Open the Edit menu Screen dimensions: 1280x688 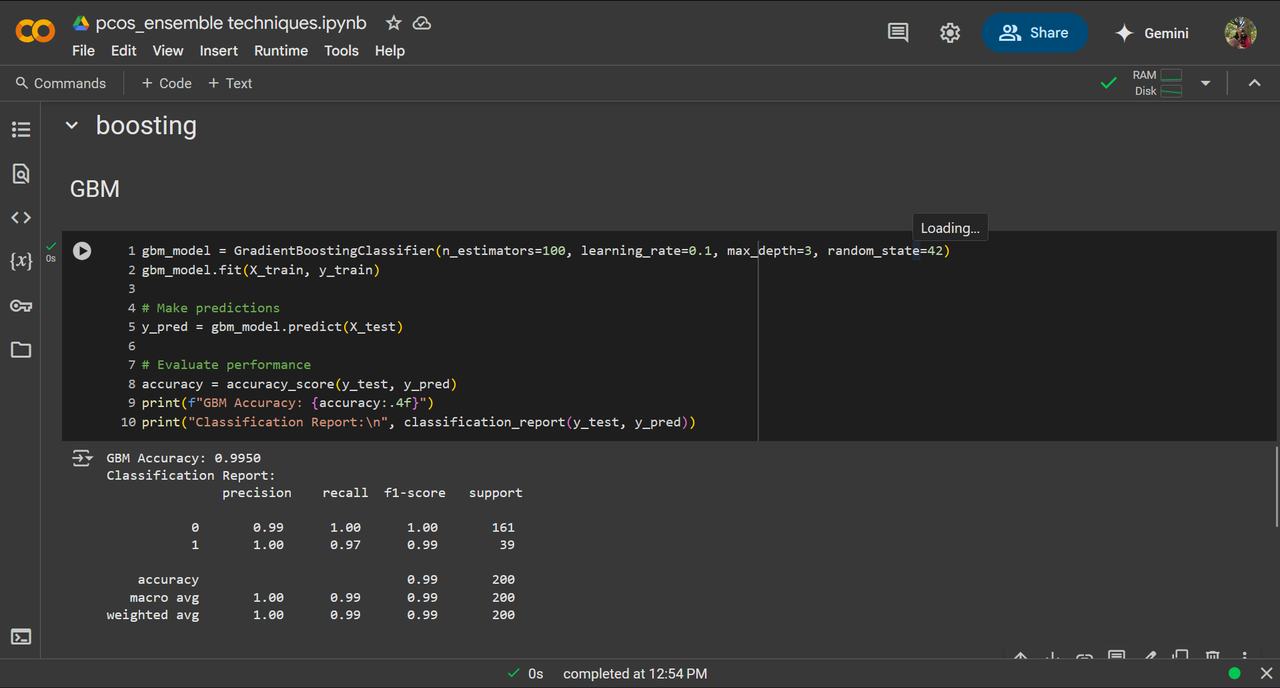(124, 51)
